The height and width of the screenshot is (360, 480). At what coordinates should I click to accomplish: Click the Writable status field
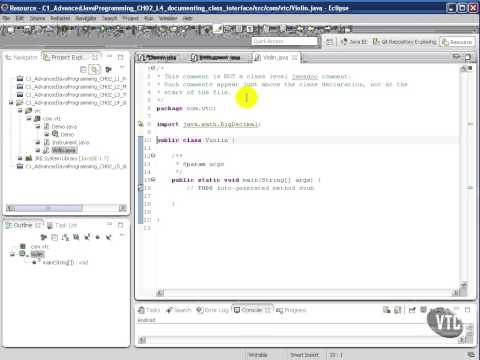tap(258, 355)
